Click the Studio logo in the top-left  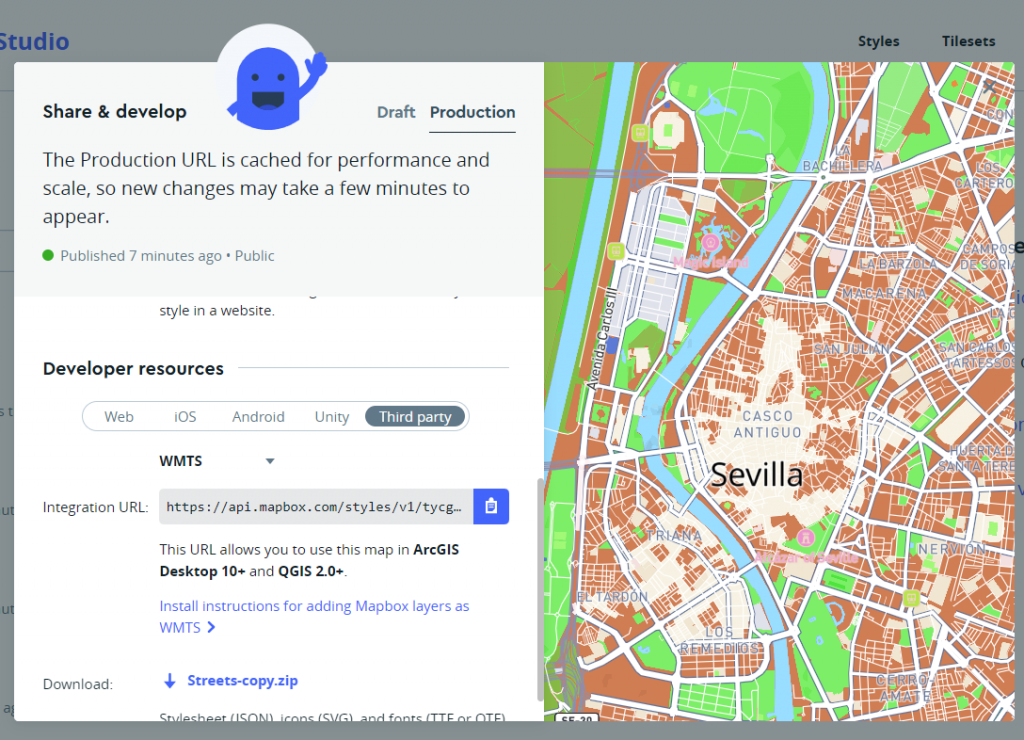coord(34,41)
